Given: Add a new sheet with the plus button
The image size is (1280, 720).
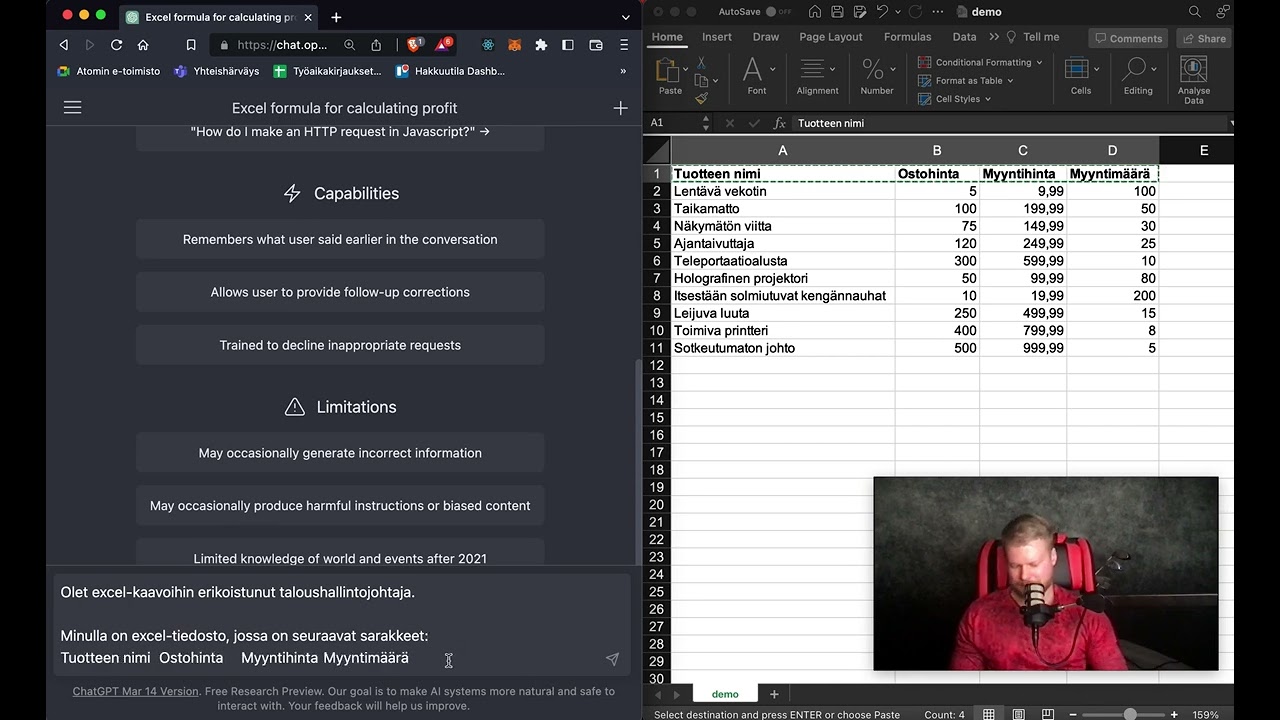Looking at the screenshot, I should tap(773, 694).
